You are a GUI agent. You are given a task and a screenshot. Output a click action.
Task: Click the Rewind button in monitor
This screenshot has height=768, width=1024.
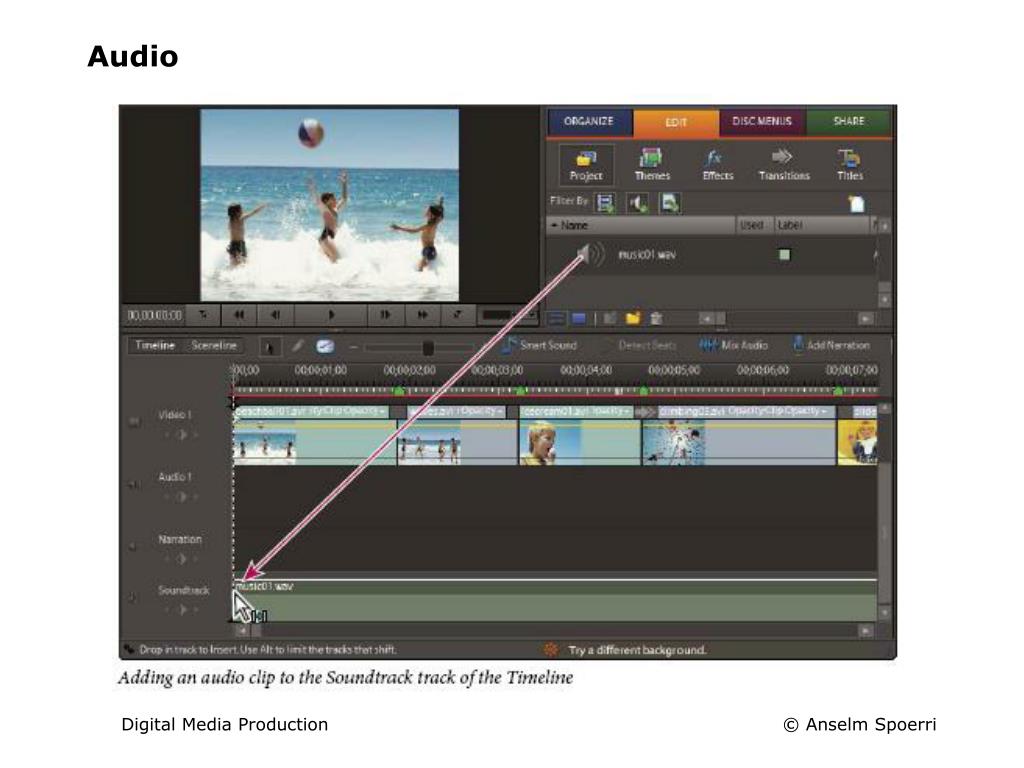(x=239, y=315)
